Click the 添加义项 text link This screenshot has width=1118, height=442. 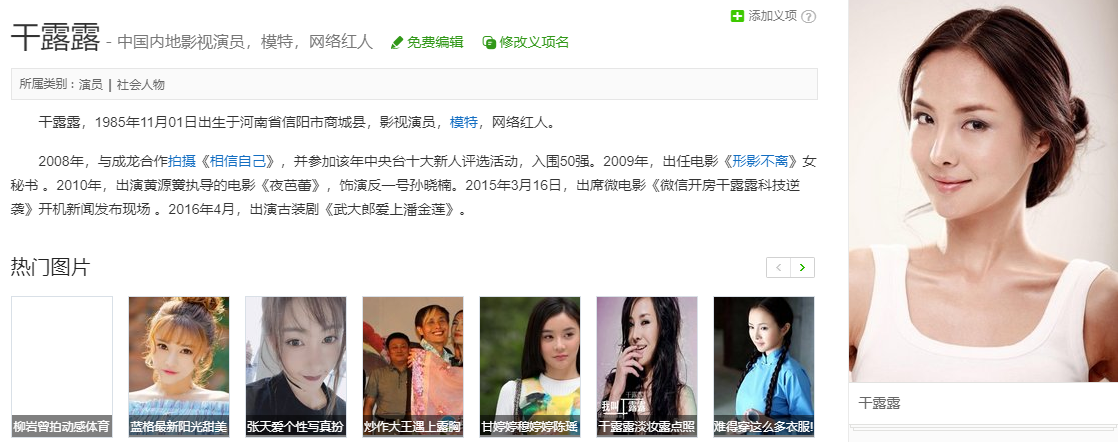772,16
